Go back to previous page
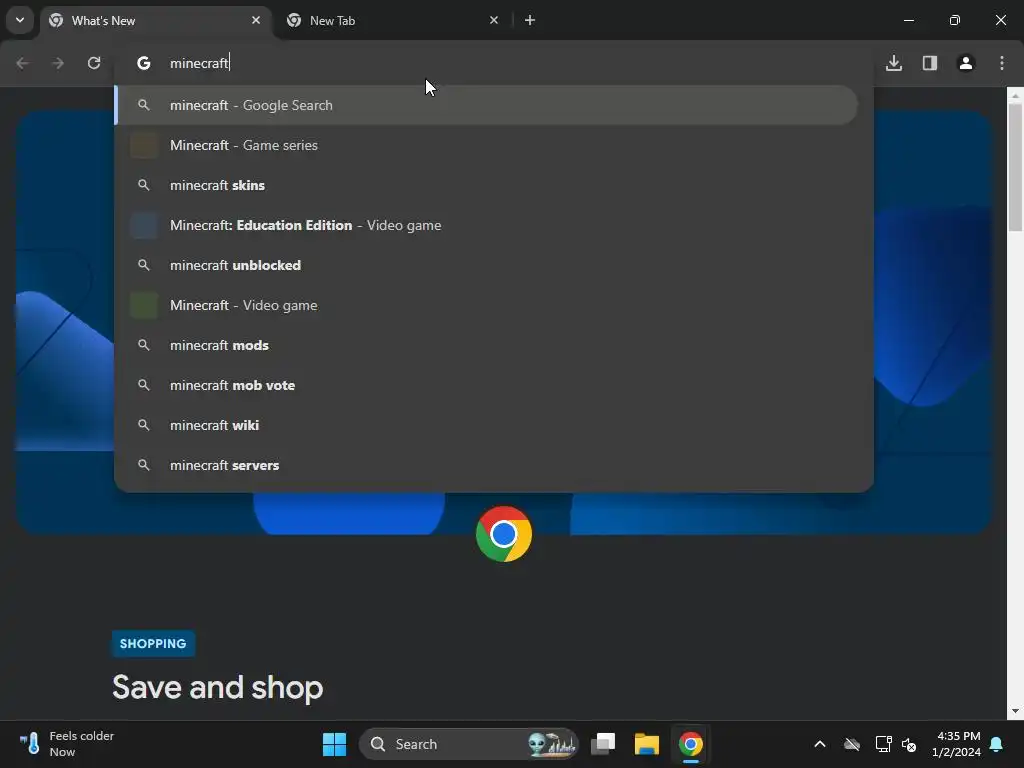The width and height of the screenshot is (1024, 768). pyautogui.click(x=22, y=63)
